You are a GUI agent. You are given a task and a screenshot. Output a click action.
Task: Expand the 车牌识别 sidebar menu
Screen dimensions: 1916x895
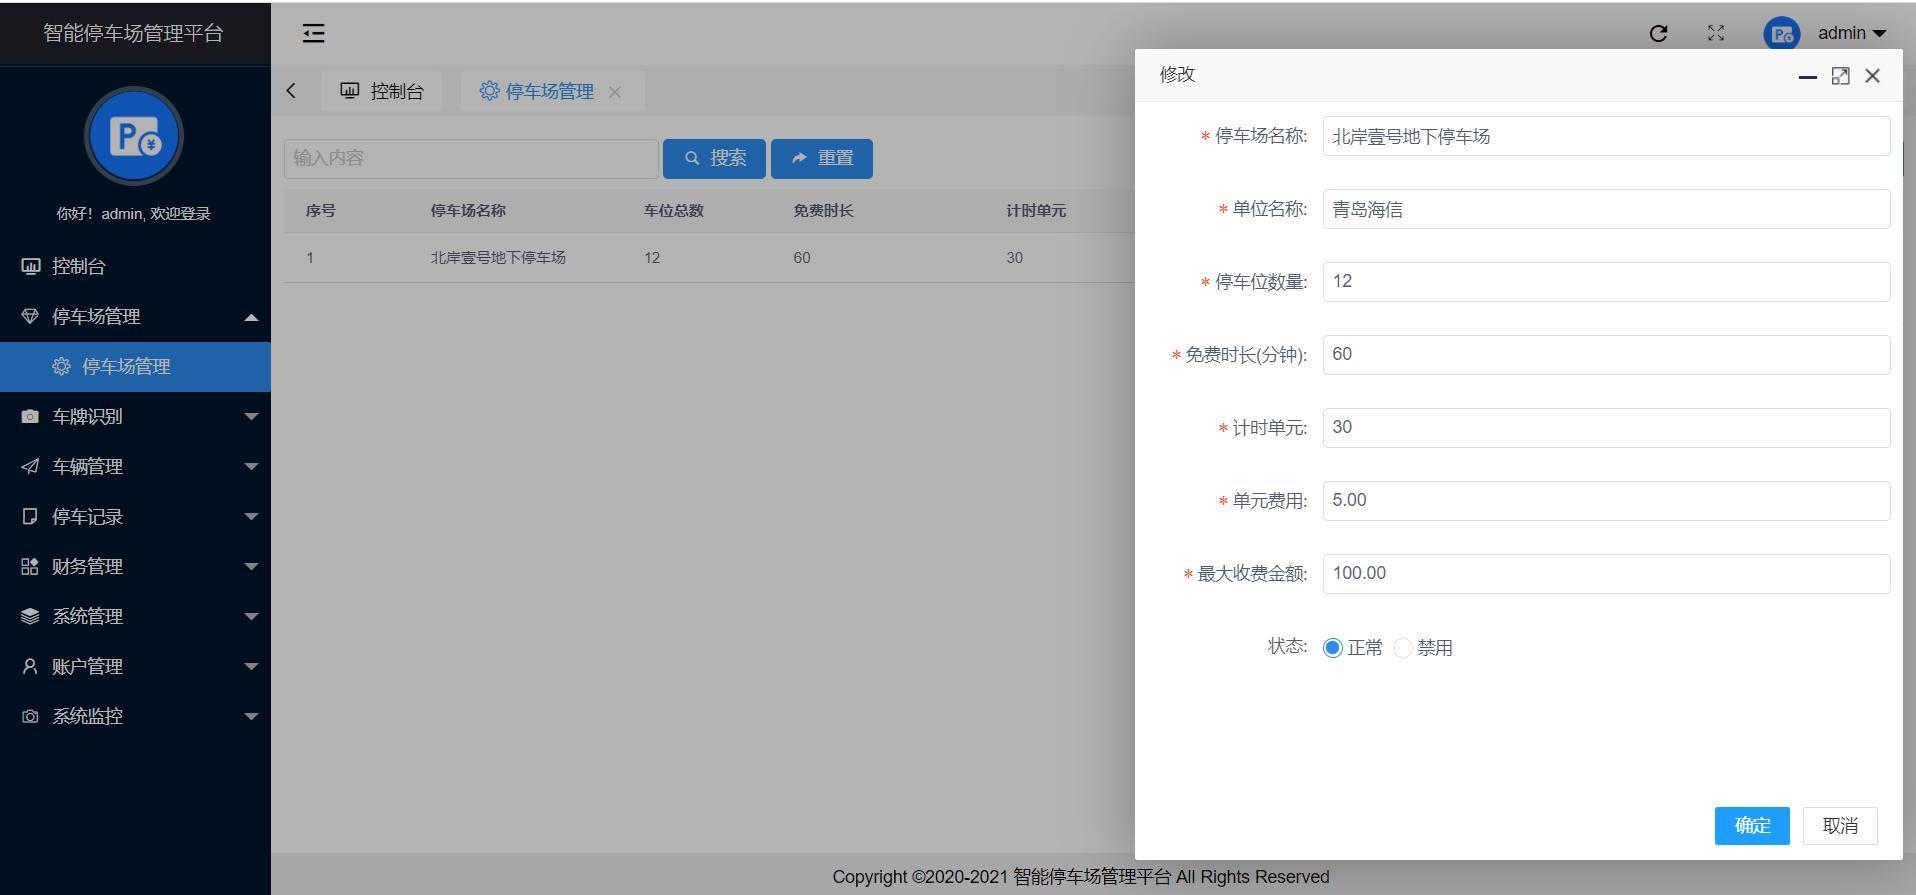[x=135, y=416]
